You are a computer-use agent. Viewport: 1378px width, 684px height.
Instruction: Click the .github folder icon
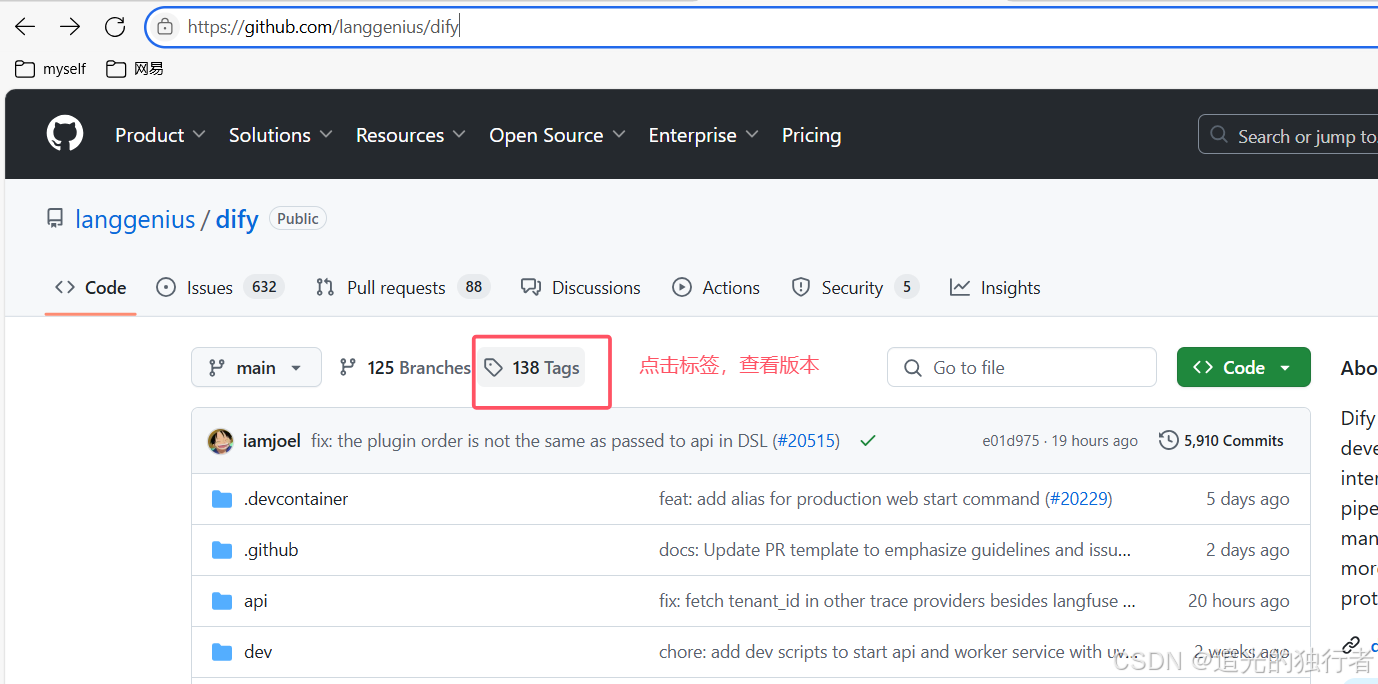[222, 550]
